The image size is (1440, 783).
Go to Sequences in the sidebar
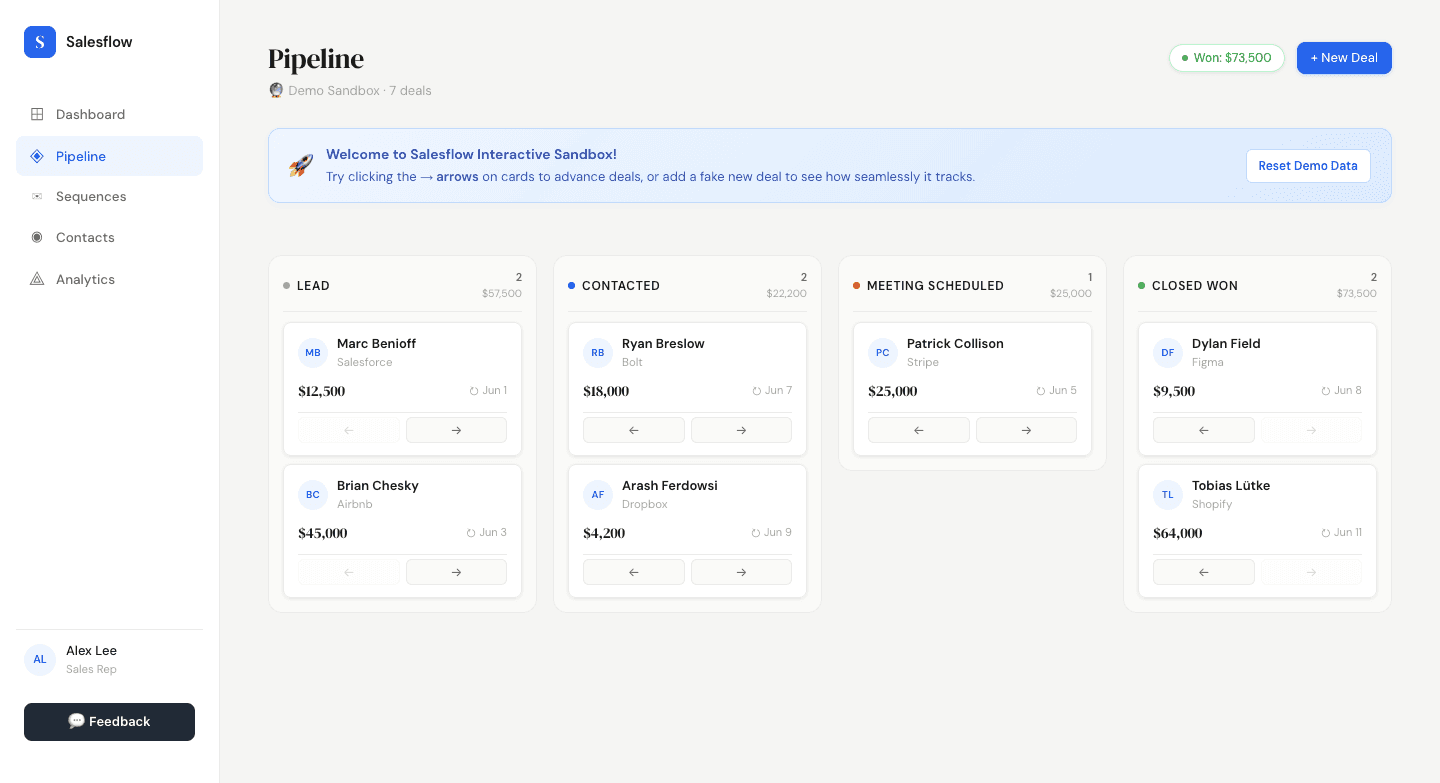[109, 196]
